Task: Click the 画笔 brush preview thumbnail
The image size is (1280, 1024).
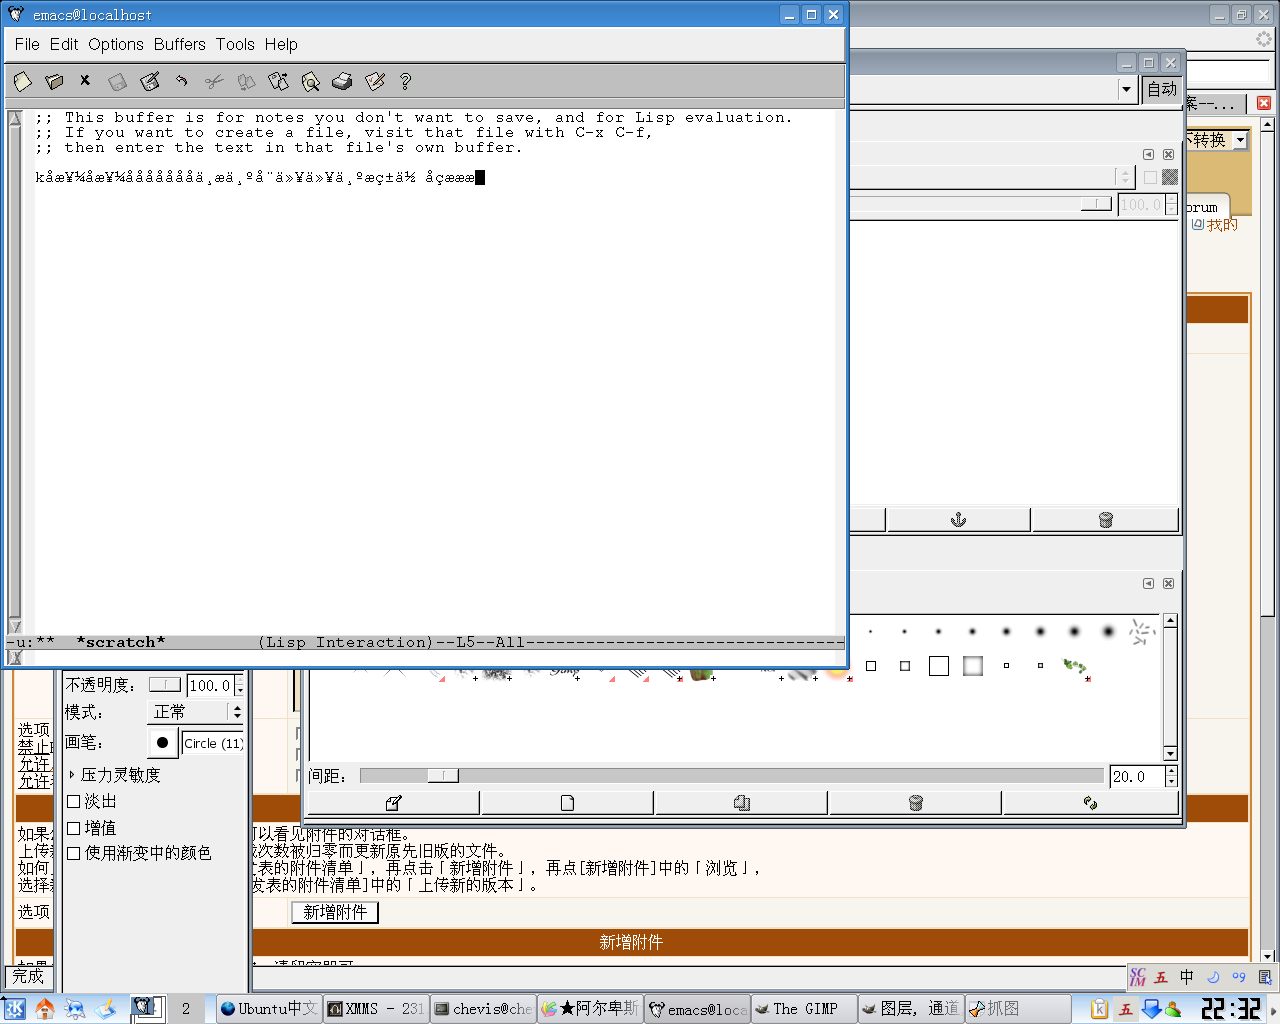Action: point(162,743)
